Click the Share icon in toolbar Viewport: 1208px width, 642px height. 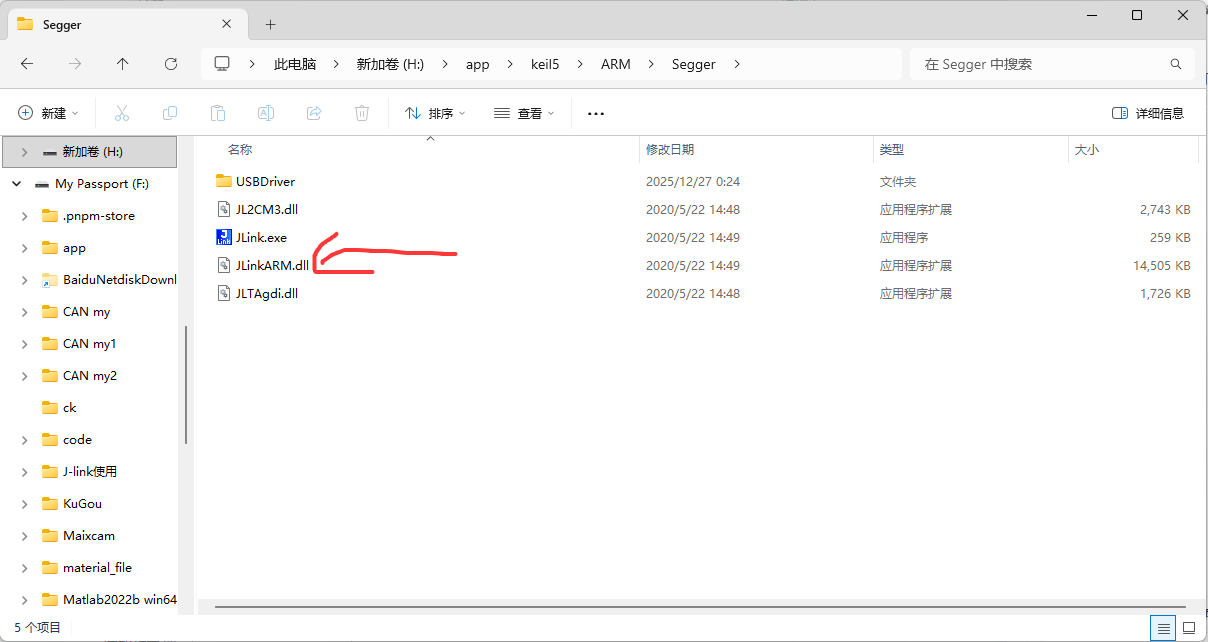pyautogui.click(x=314, y=113)
